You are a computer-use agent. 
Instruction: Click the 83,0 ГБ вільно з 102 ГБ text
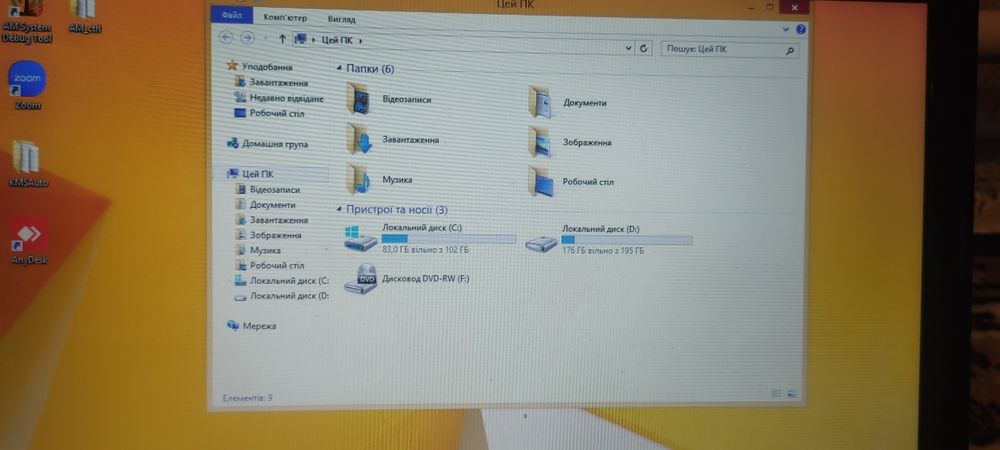tap(425, 250)
